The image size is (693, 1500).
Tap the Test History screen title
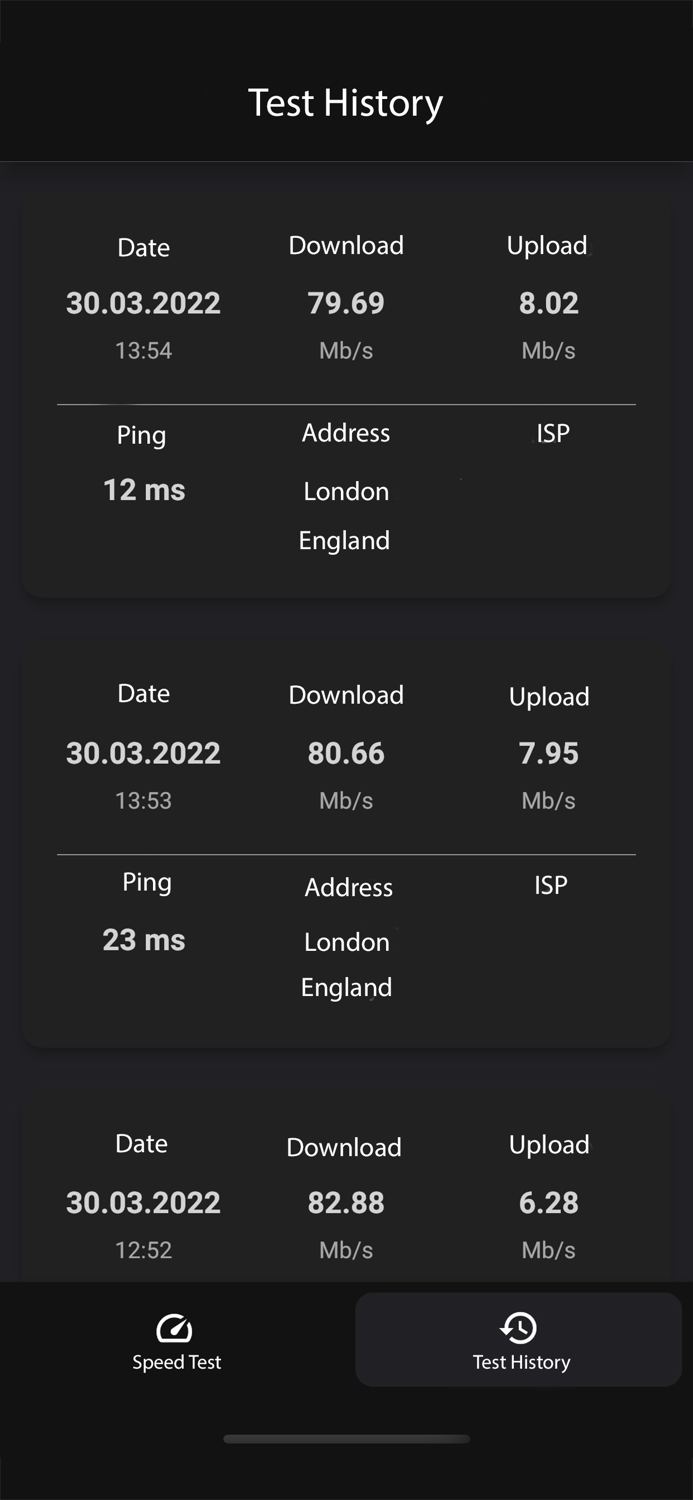point(345,102)
